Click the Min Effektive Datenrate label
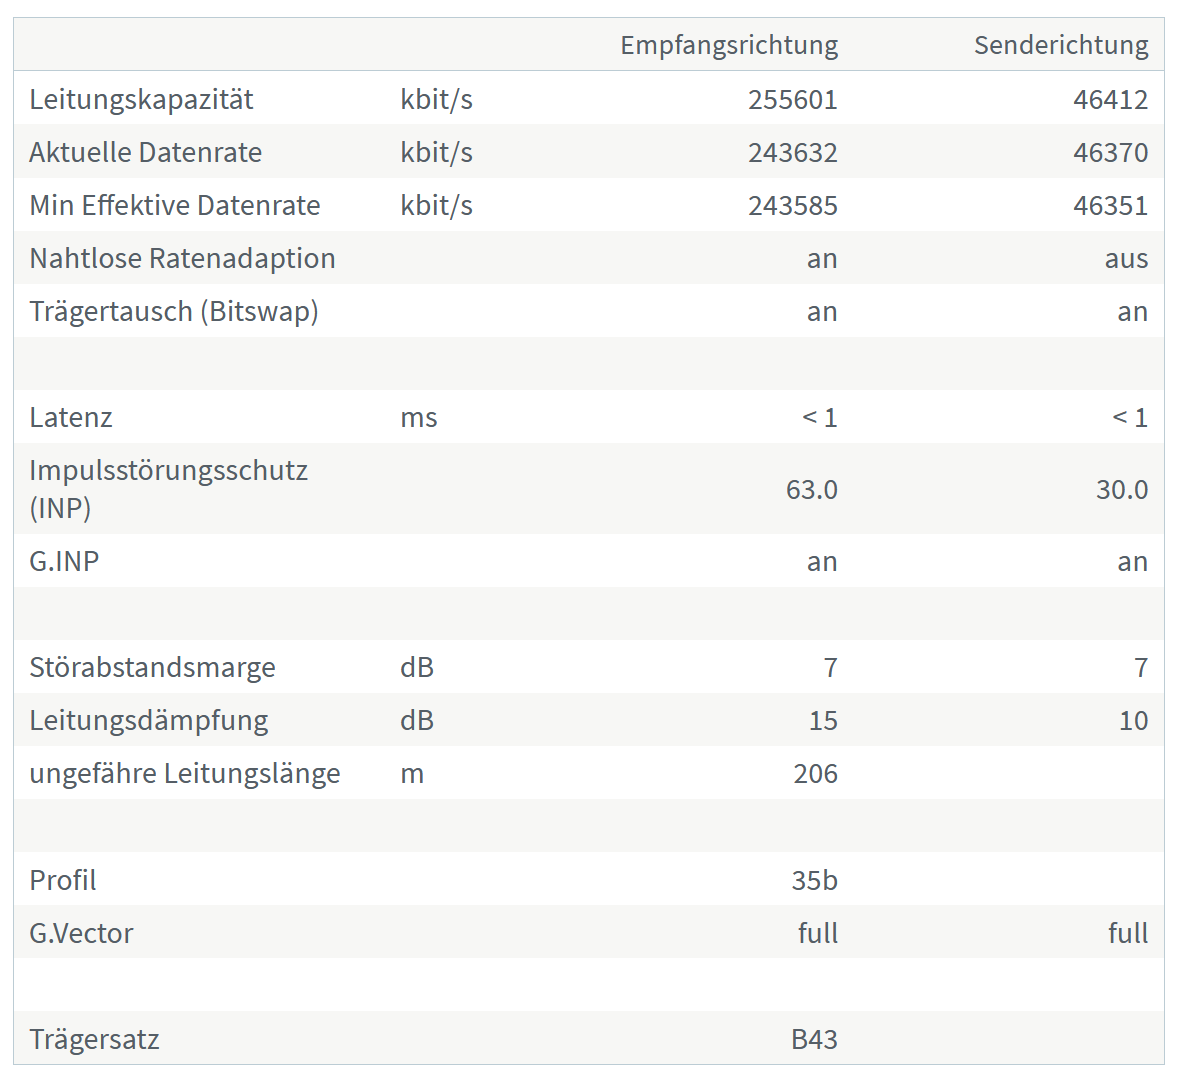The height and width of the screenshot is (1084, 1182). click(175, 205)
